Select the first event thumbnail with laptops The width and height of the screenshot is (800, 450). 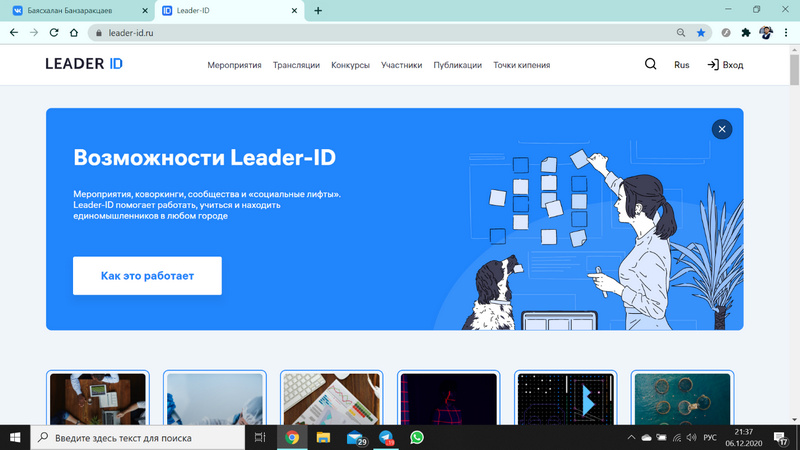98,398
